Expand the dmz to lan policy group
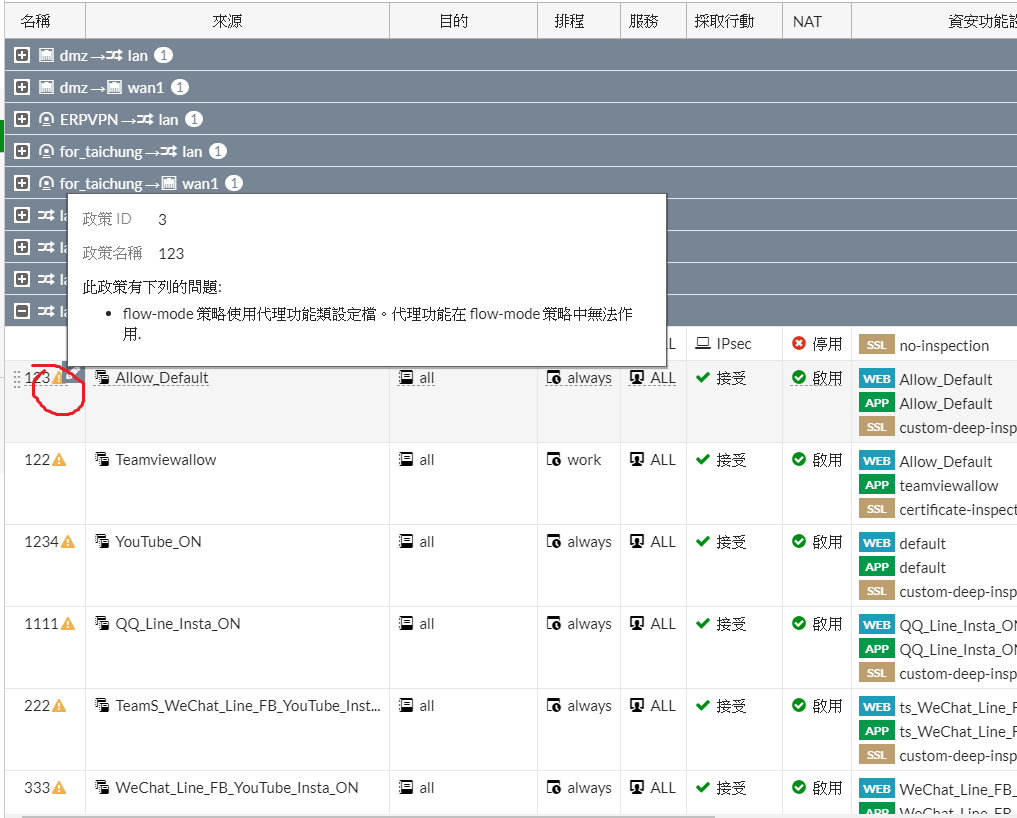The height and width of the screenshot is (818, 1017). (22, 55)
